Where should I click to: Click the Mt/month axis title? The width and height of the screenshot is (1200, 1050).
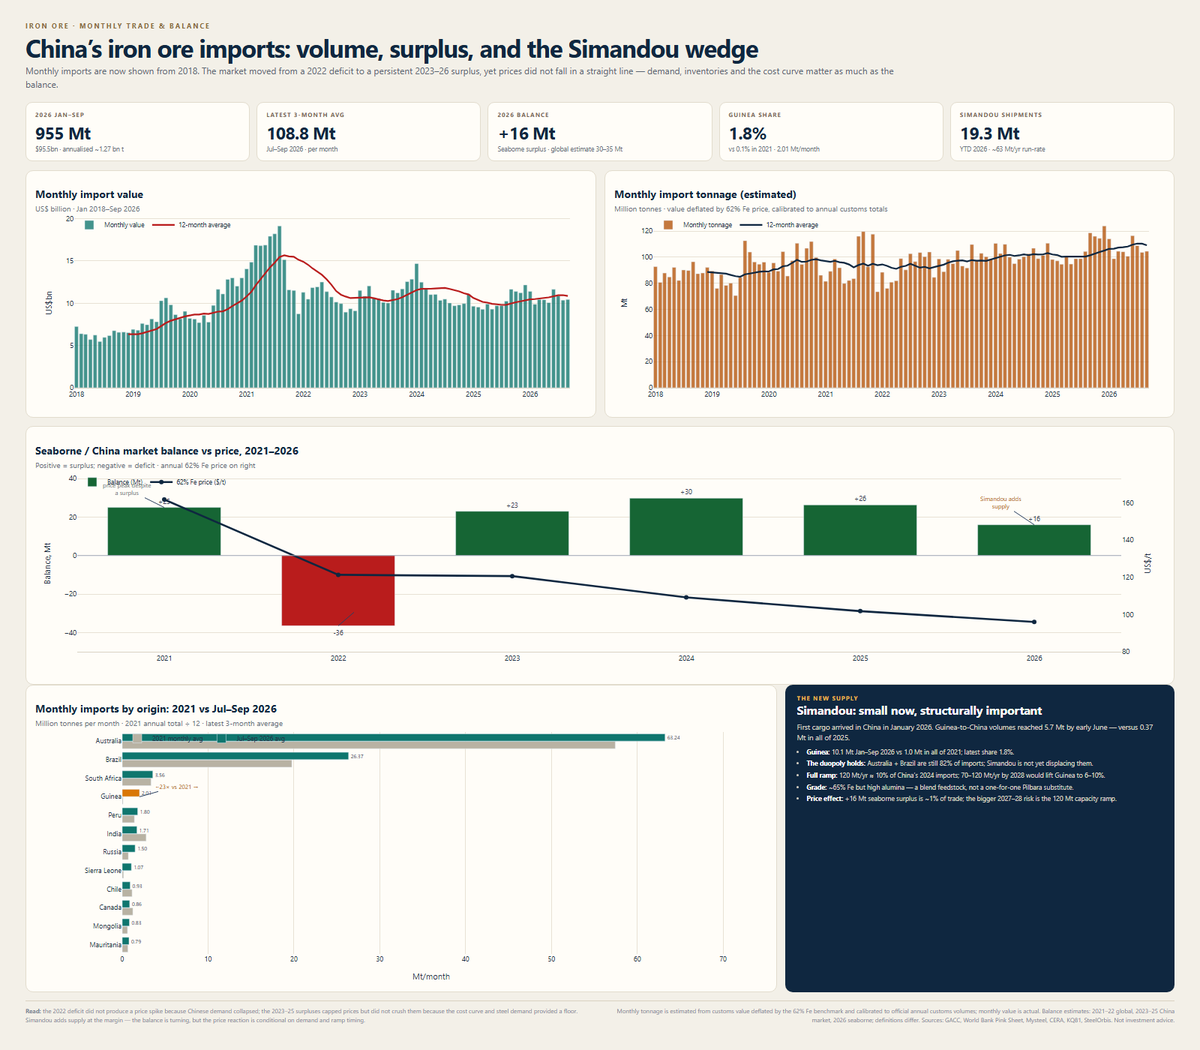(x=431, y=976)
